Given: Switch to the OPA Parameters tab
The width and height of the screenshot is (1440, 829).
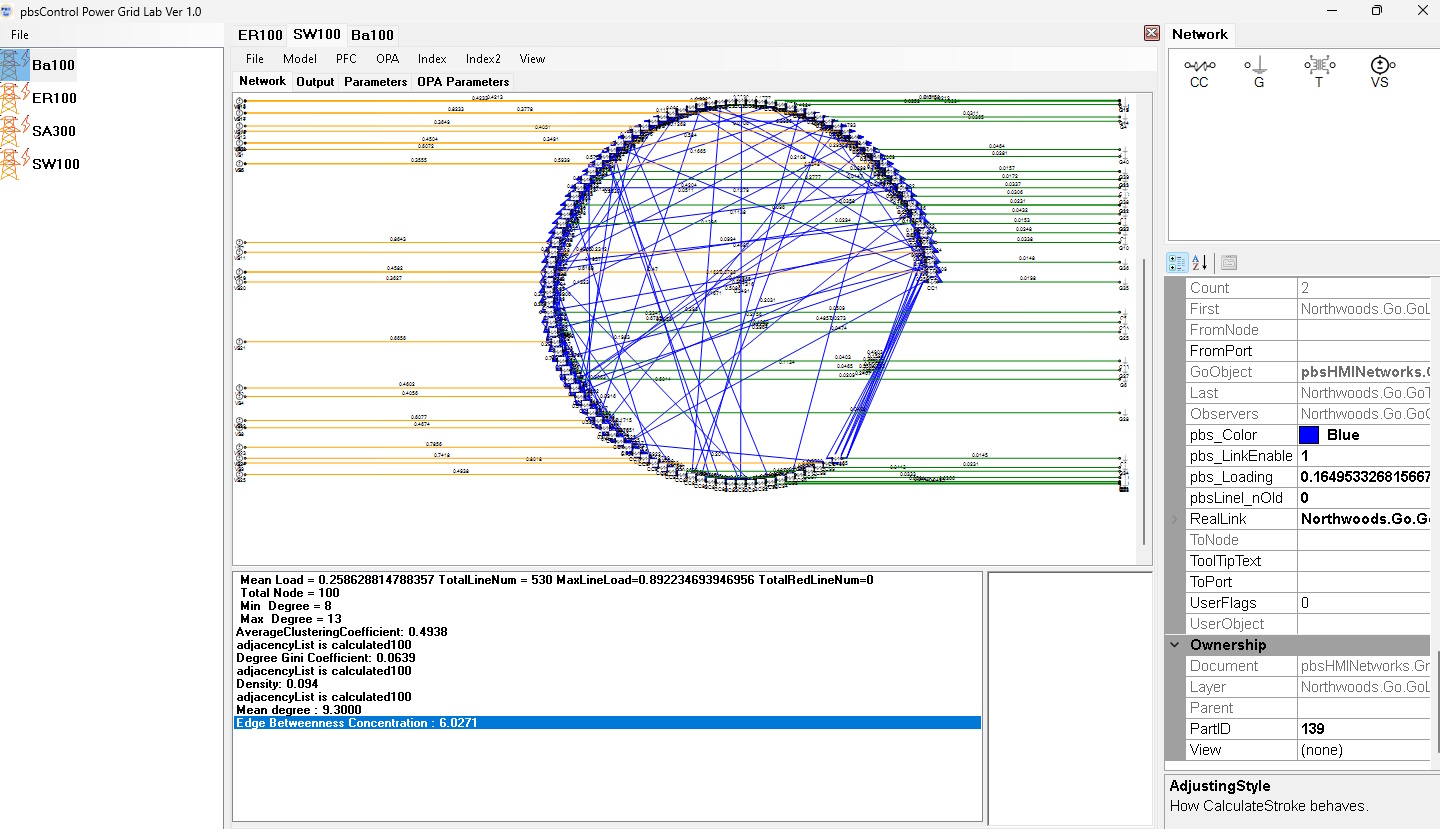Looking at the screenshot, I should click(x=463, y=81).
